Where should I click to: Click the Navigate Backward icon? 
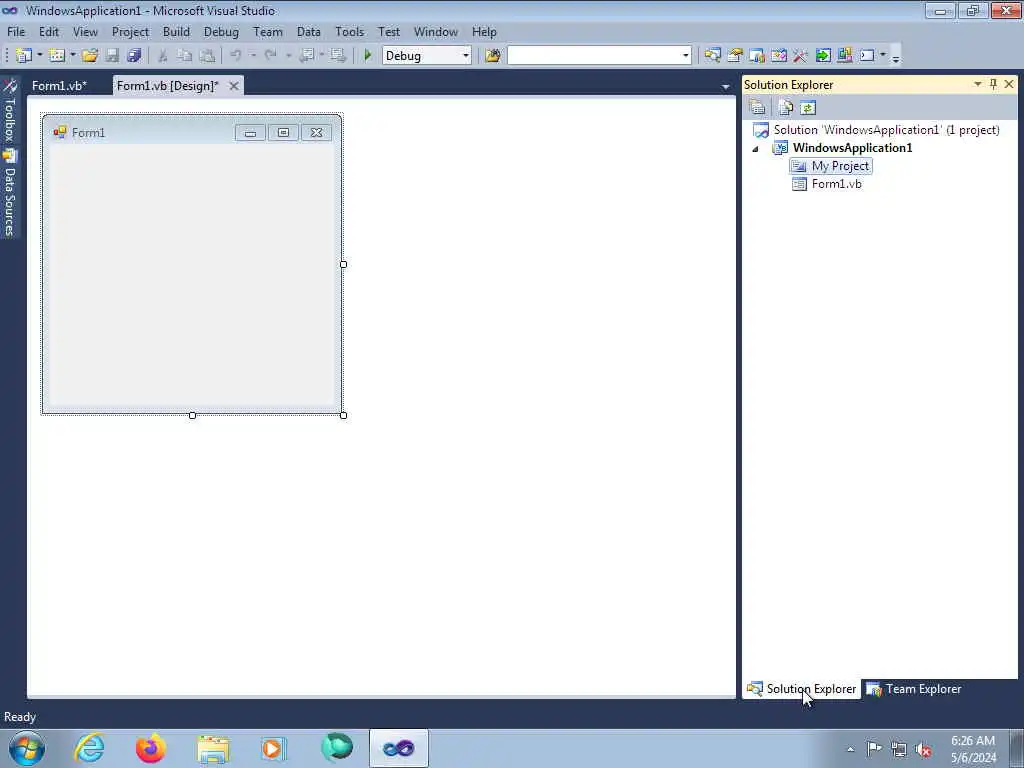pos(306,56)
